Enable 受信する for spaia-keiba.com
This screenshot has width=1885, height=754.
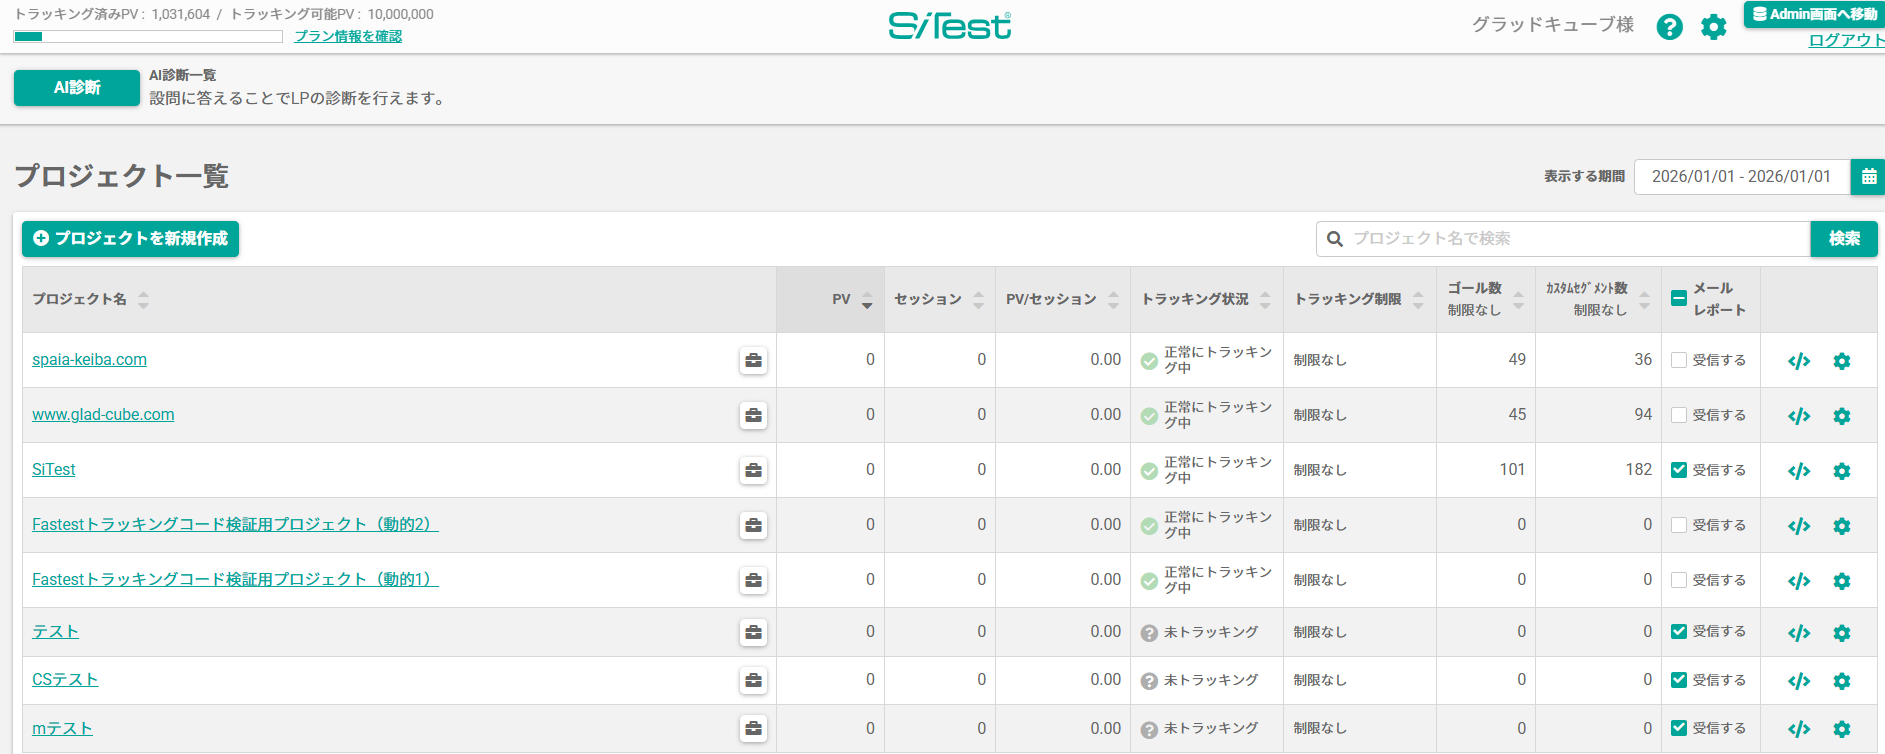click(x=1679, y=360)
